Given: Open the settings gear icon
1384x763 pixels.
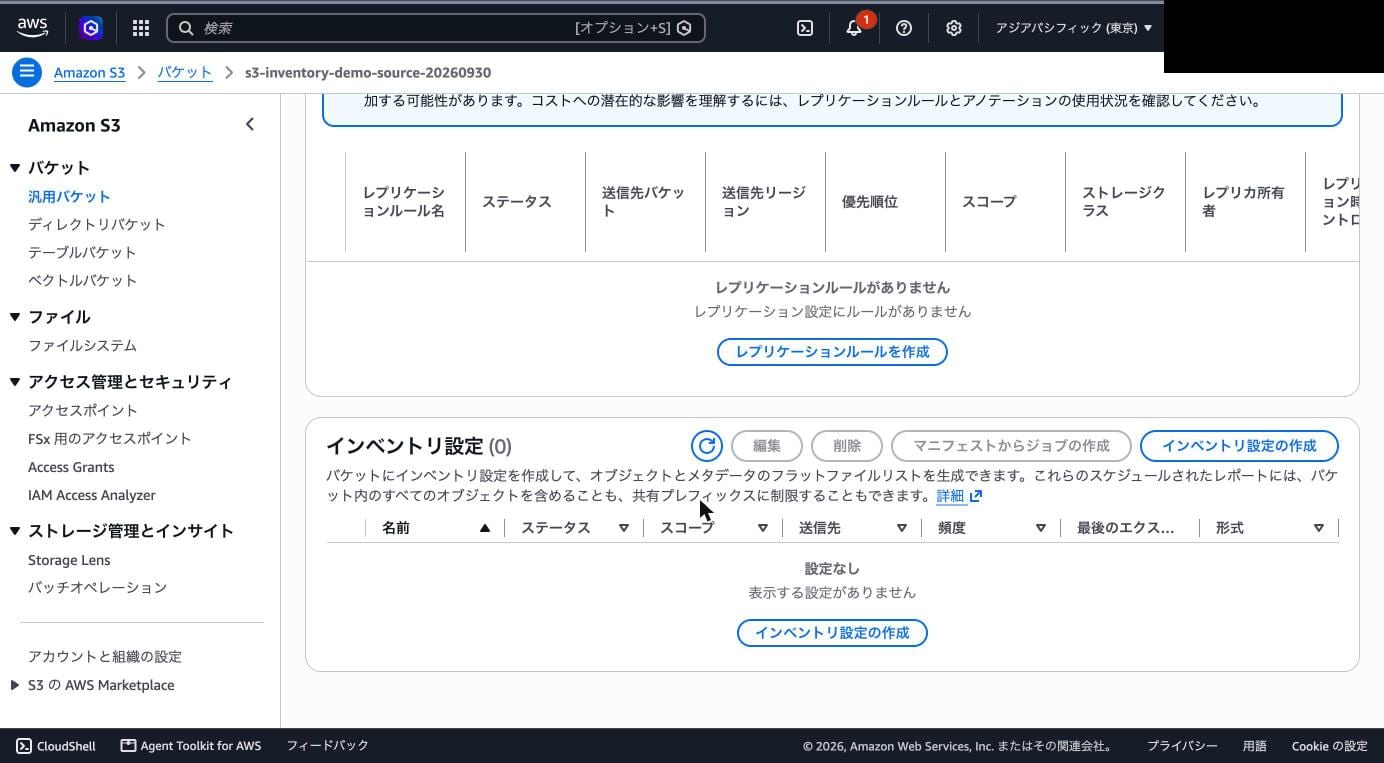Looking at the screenshot, I should click(x=954, y=28).
